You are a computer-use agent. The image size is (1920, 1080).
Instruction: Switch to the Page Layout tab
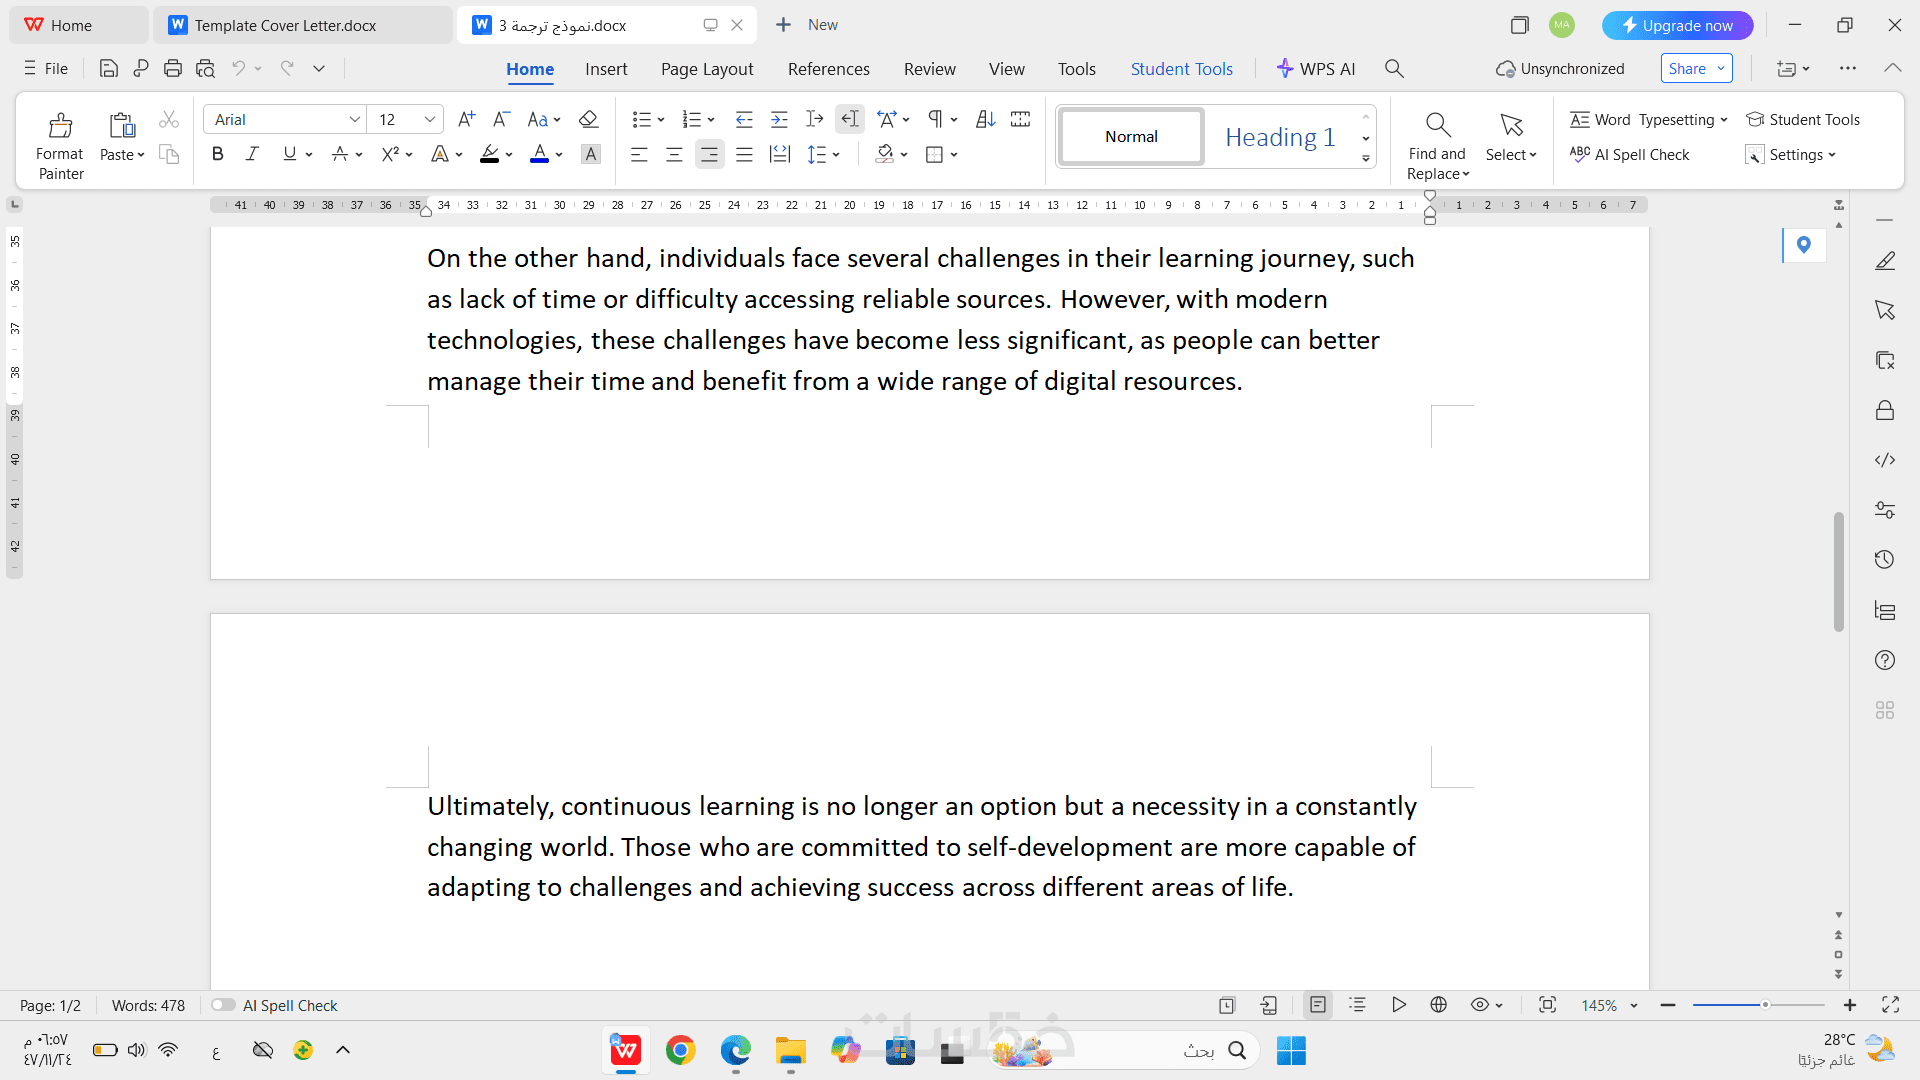pyautogui.click(x=707, y=68)
